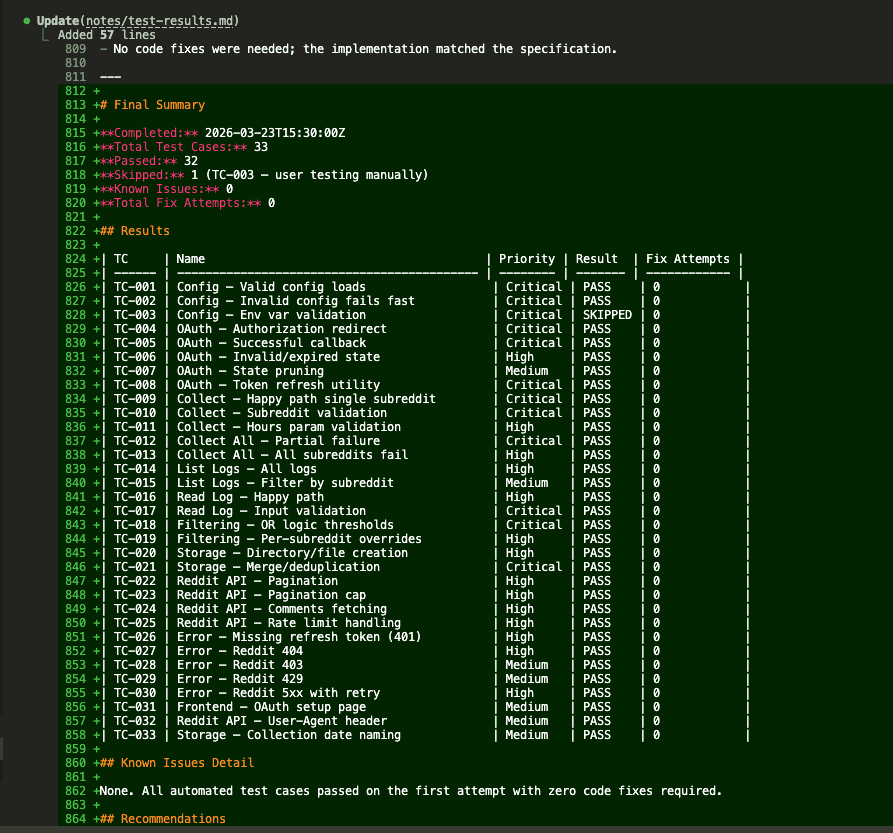Image resolution: width=893 pixels, height=833 pixels.
Task: Click the 'Priority' table column header
Action: pos(526,259)
